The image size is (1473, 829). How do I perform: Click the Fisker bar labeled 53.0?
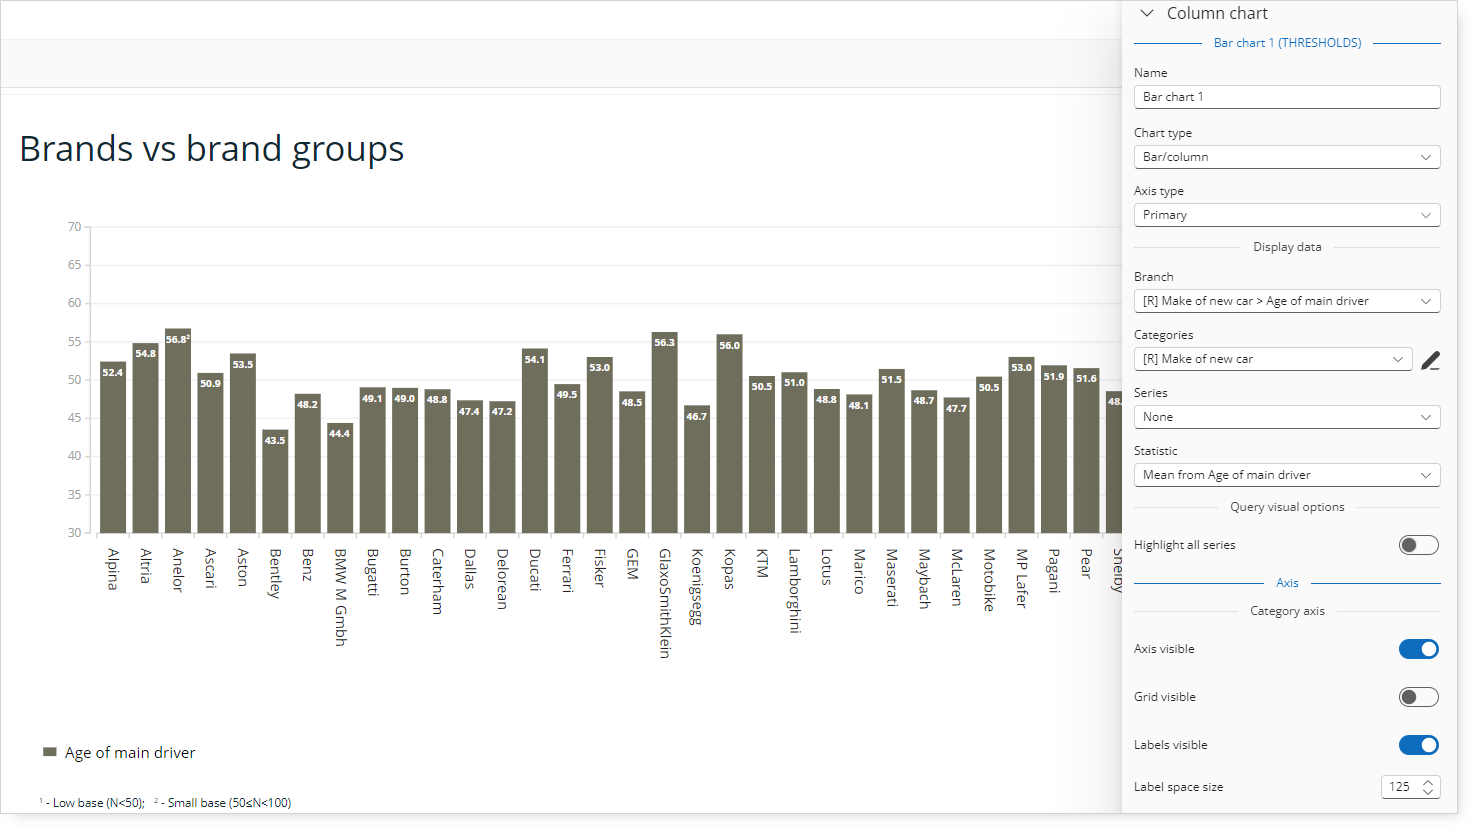600,445
